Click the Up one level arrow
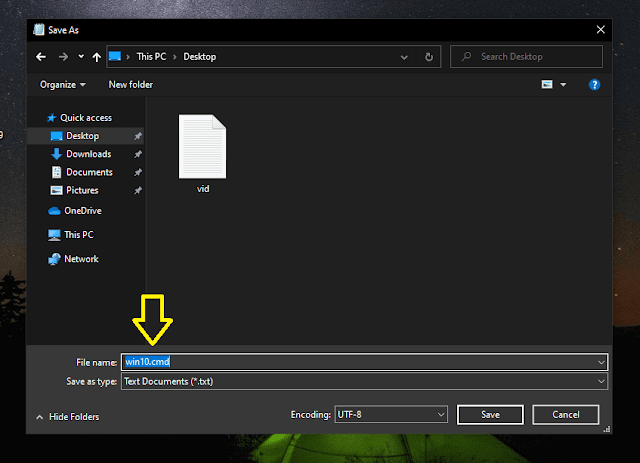Image resolution: width=640 pixels, height=463 pixels. coord(95,57)
